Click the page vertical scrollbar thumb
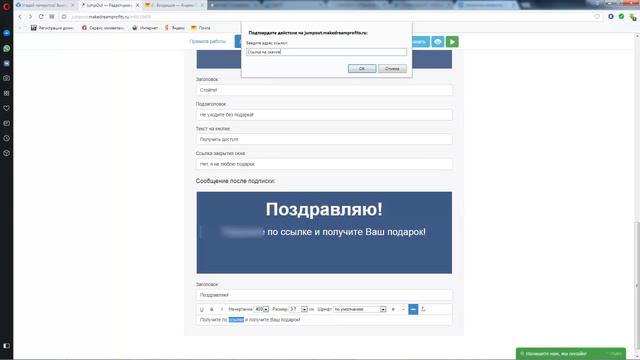640x360 pixels. point(637,286)
